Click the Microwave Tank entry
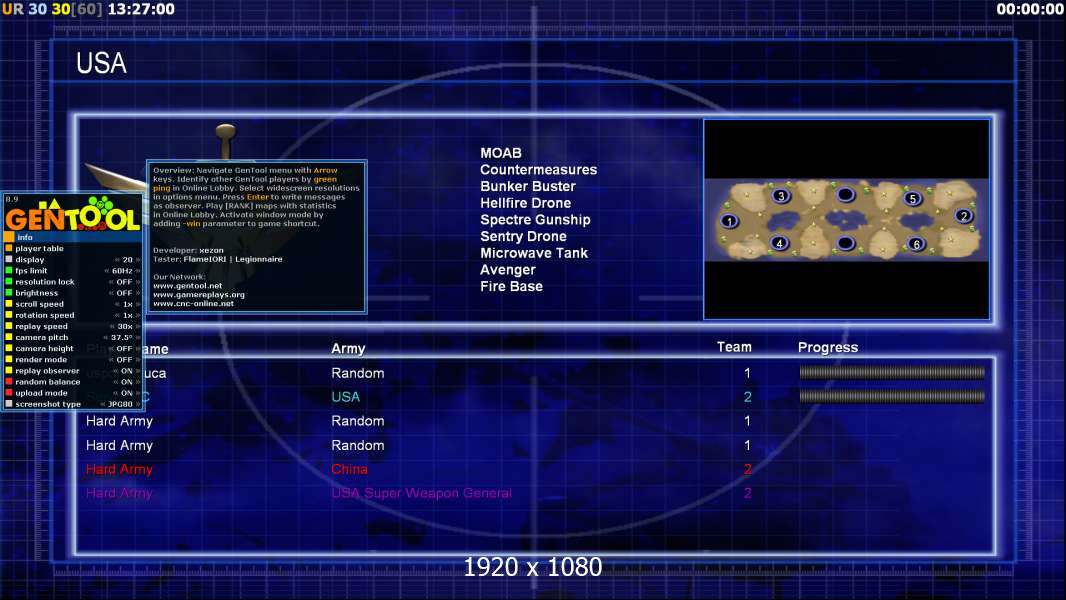1066x600 pixels. (534, 253)
